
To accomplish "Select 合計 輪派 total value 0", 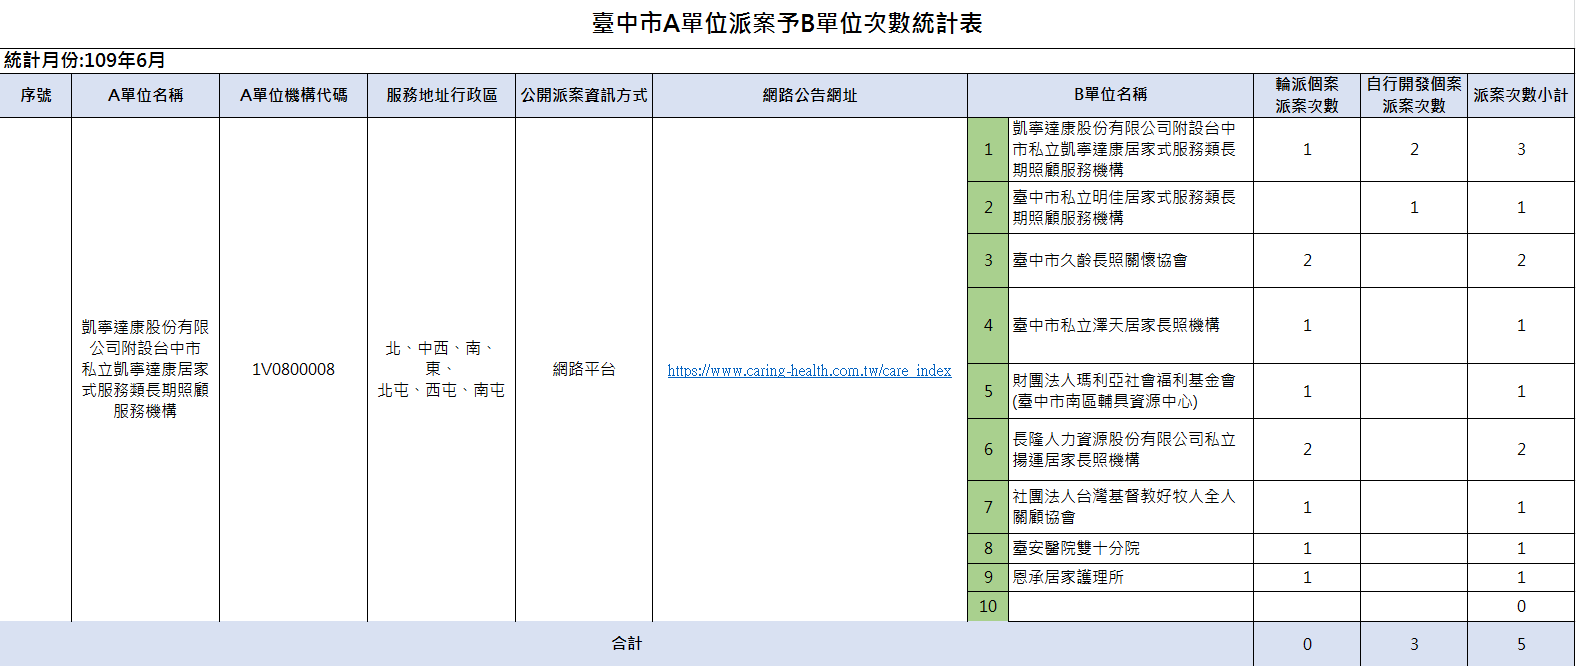I will point(1307,644).
